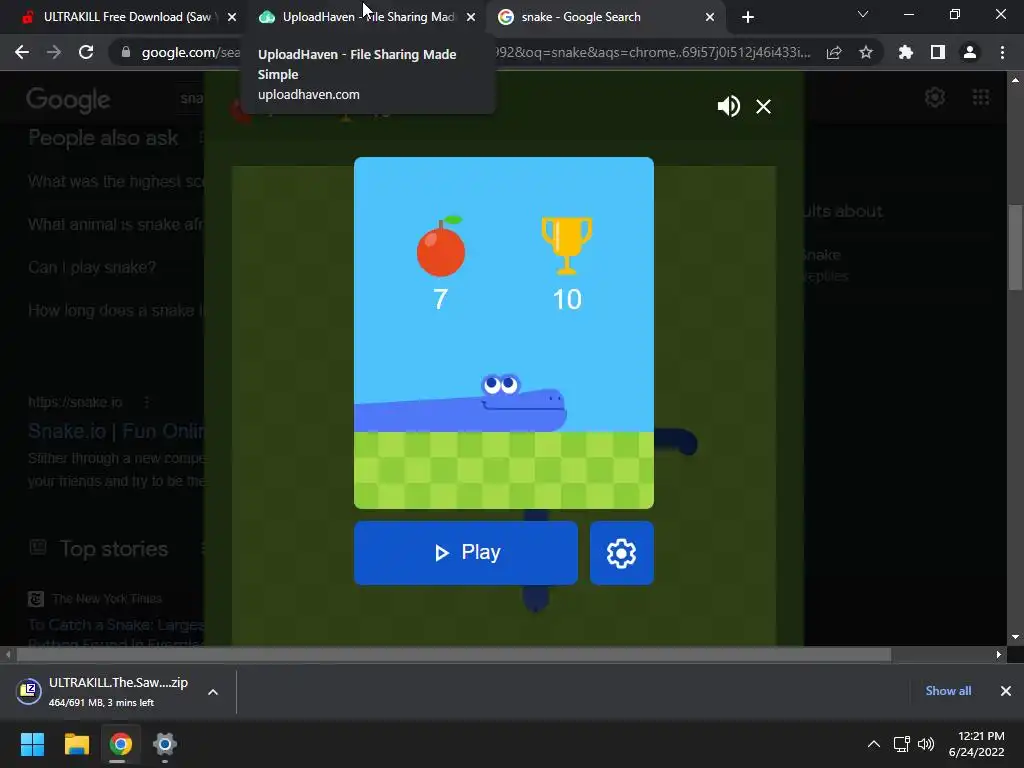The image size is (1024, 768).
Task: Click 'To Catch a Snake' news headline
Action: (x=116, y=625)
